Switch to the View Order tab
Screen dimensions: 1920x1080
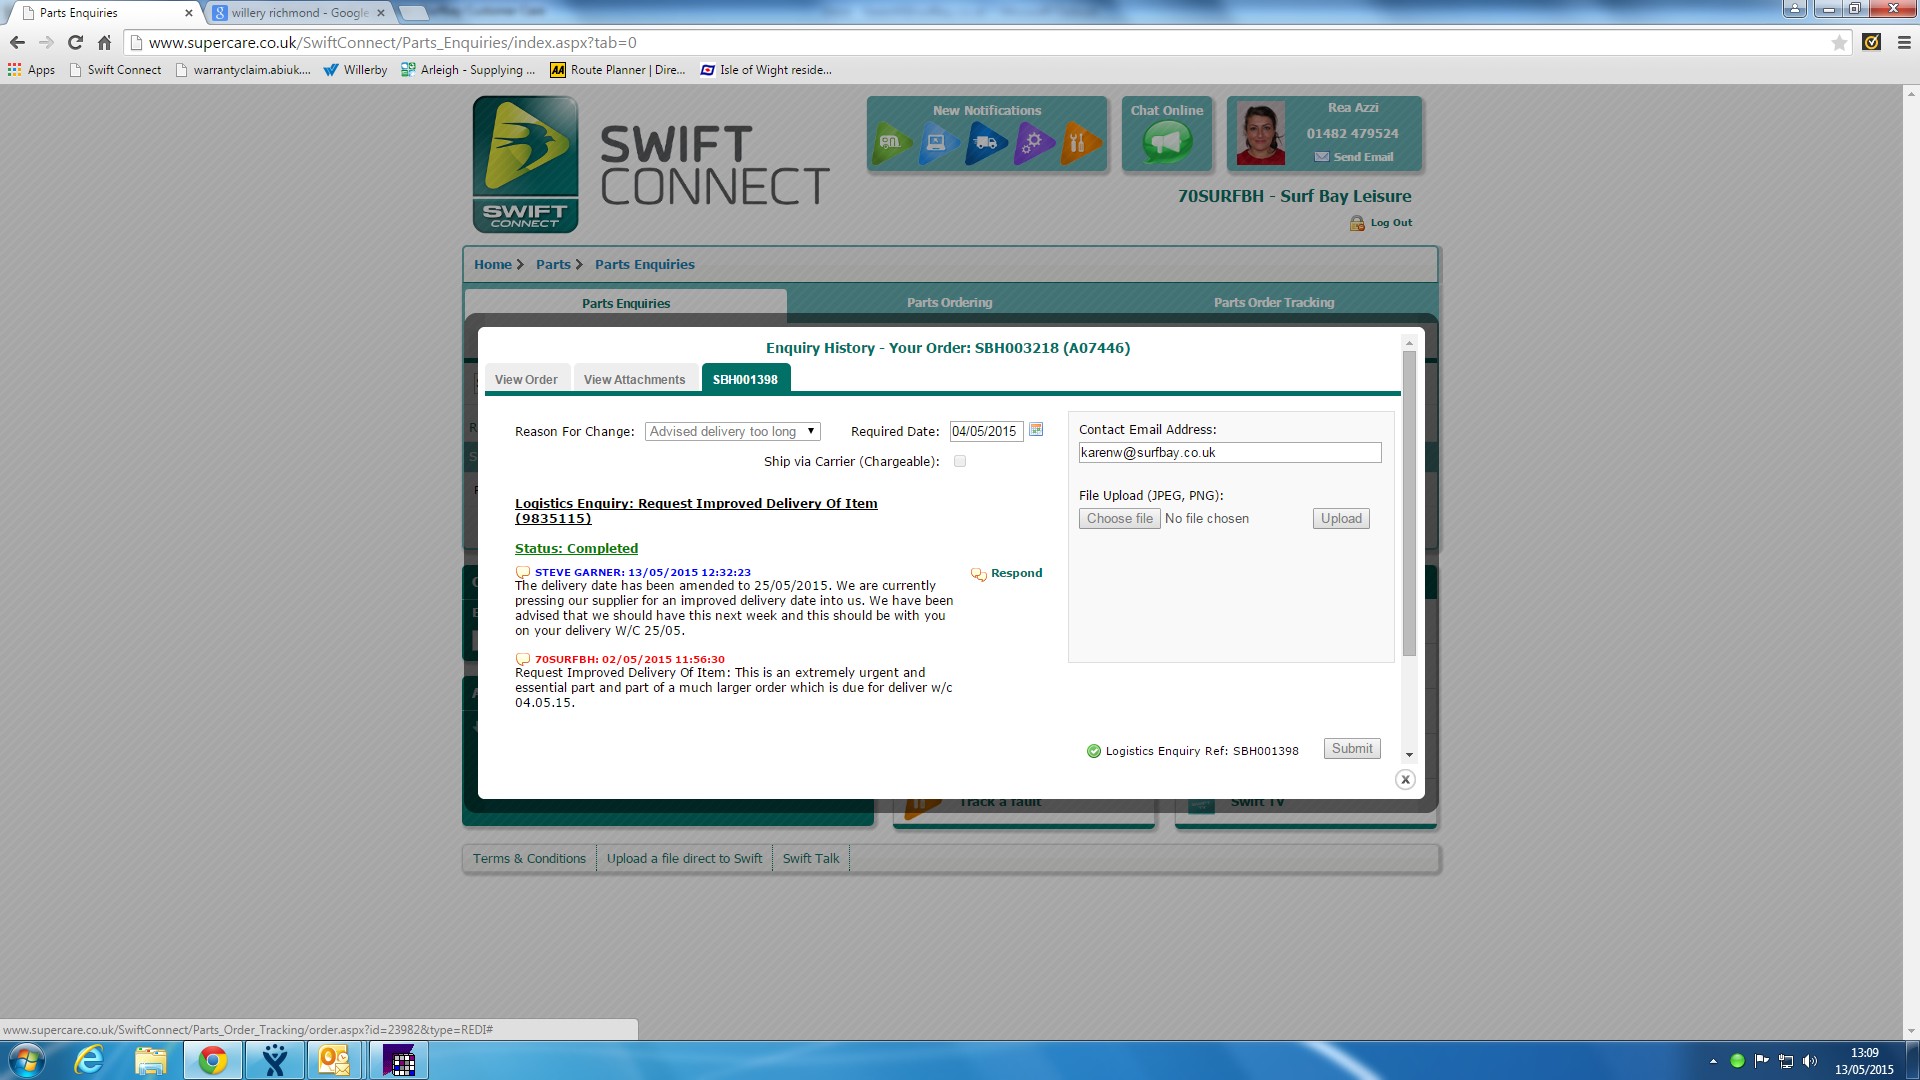click(526, 380)
